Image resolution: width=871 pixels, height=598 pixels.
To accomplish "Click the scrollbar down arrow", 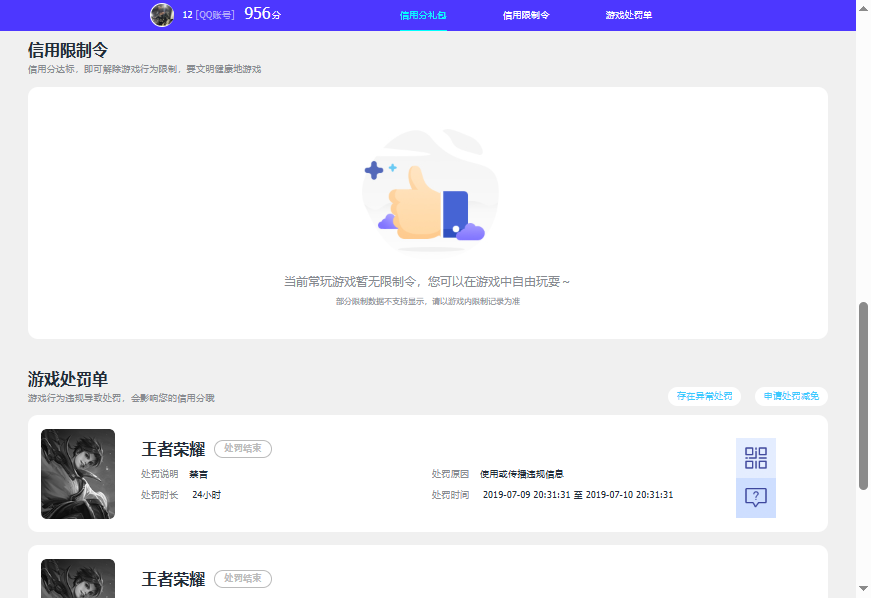I will [863, 587].
